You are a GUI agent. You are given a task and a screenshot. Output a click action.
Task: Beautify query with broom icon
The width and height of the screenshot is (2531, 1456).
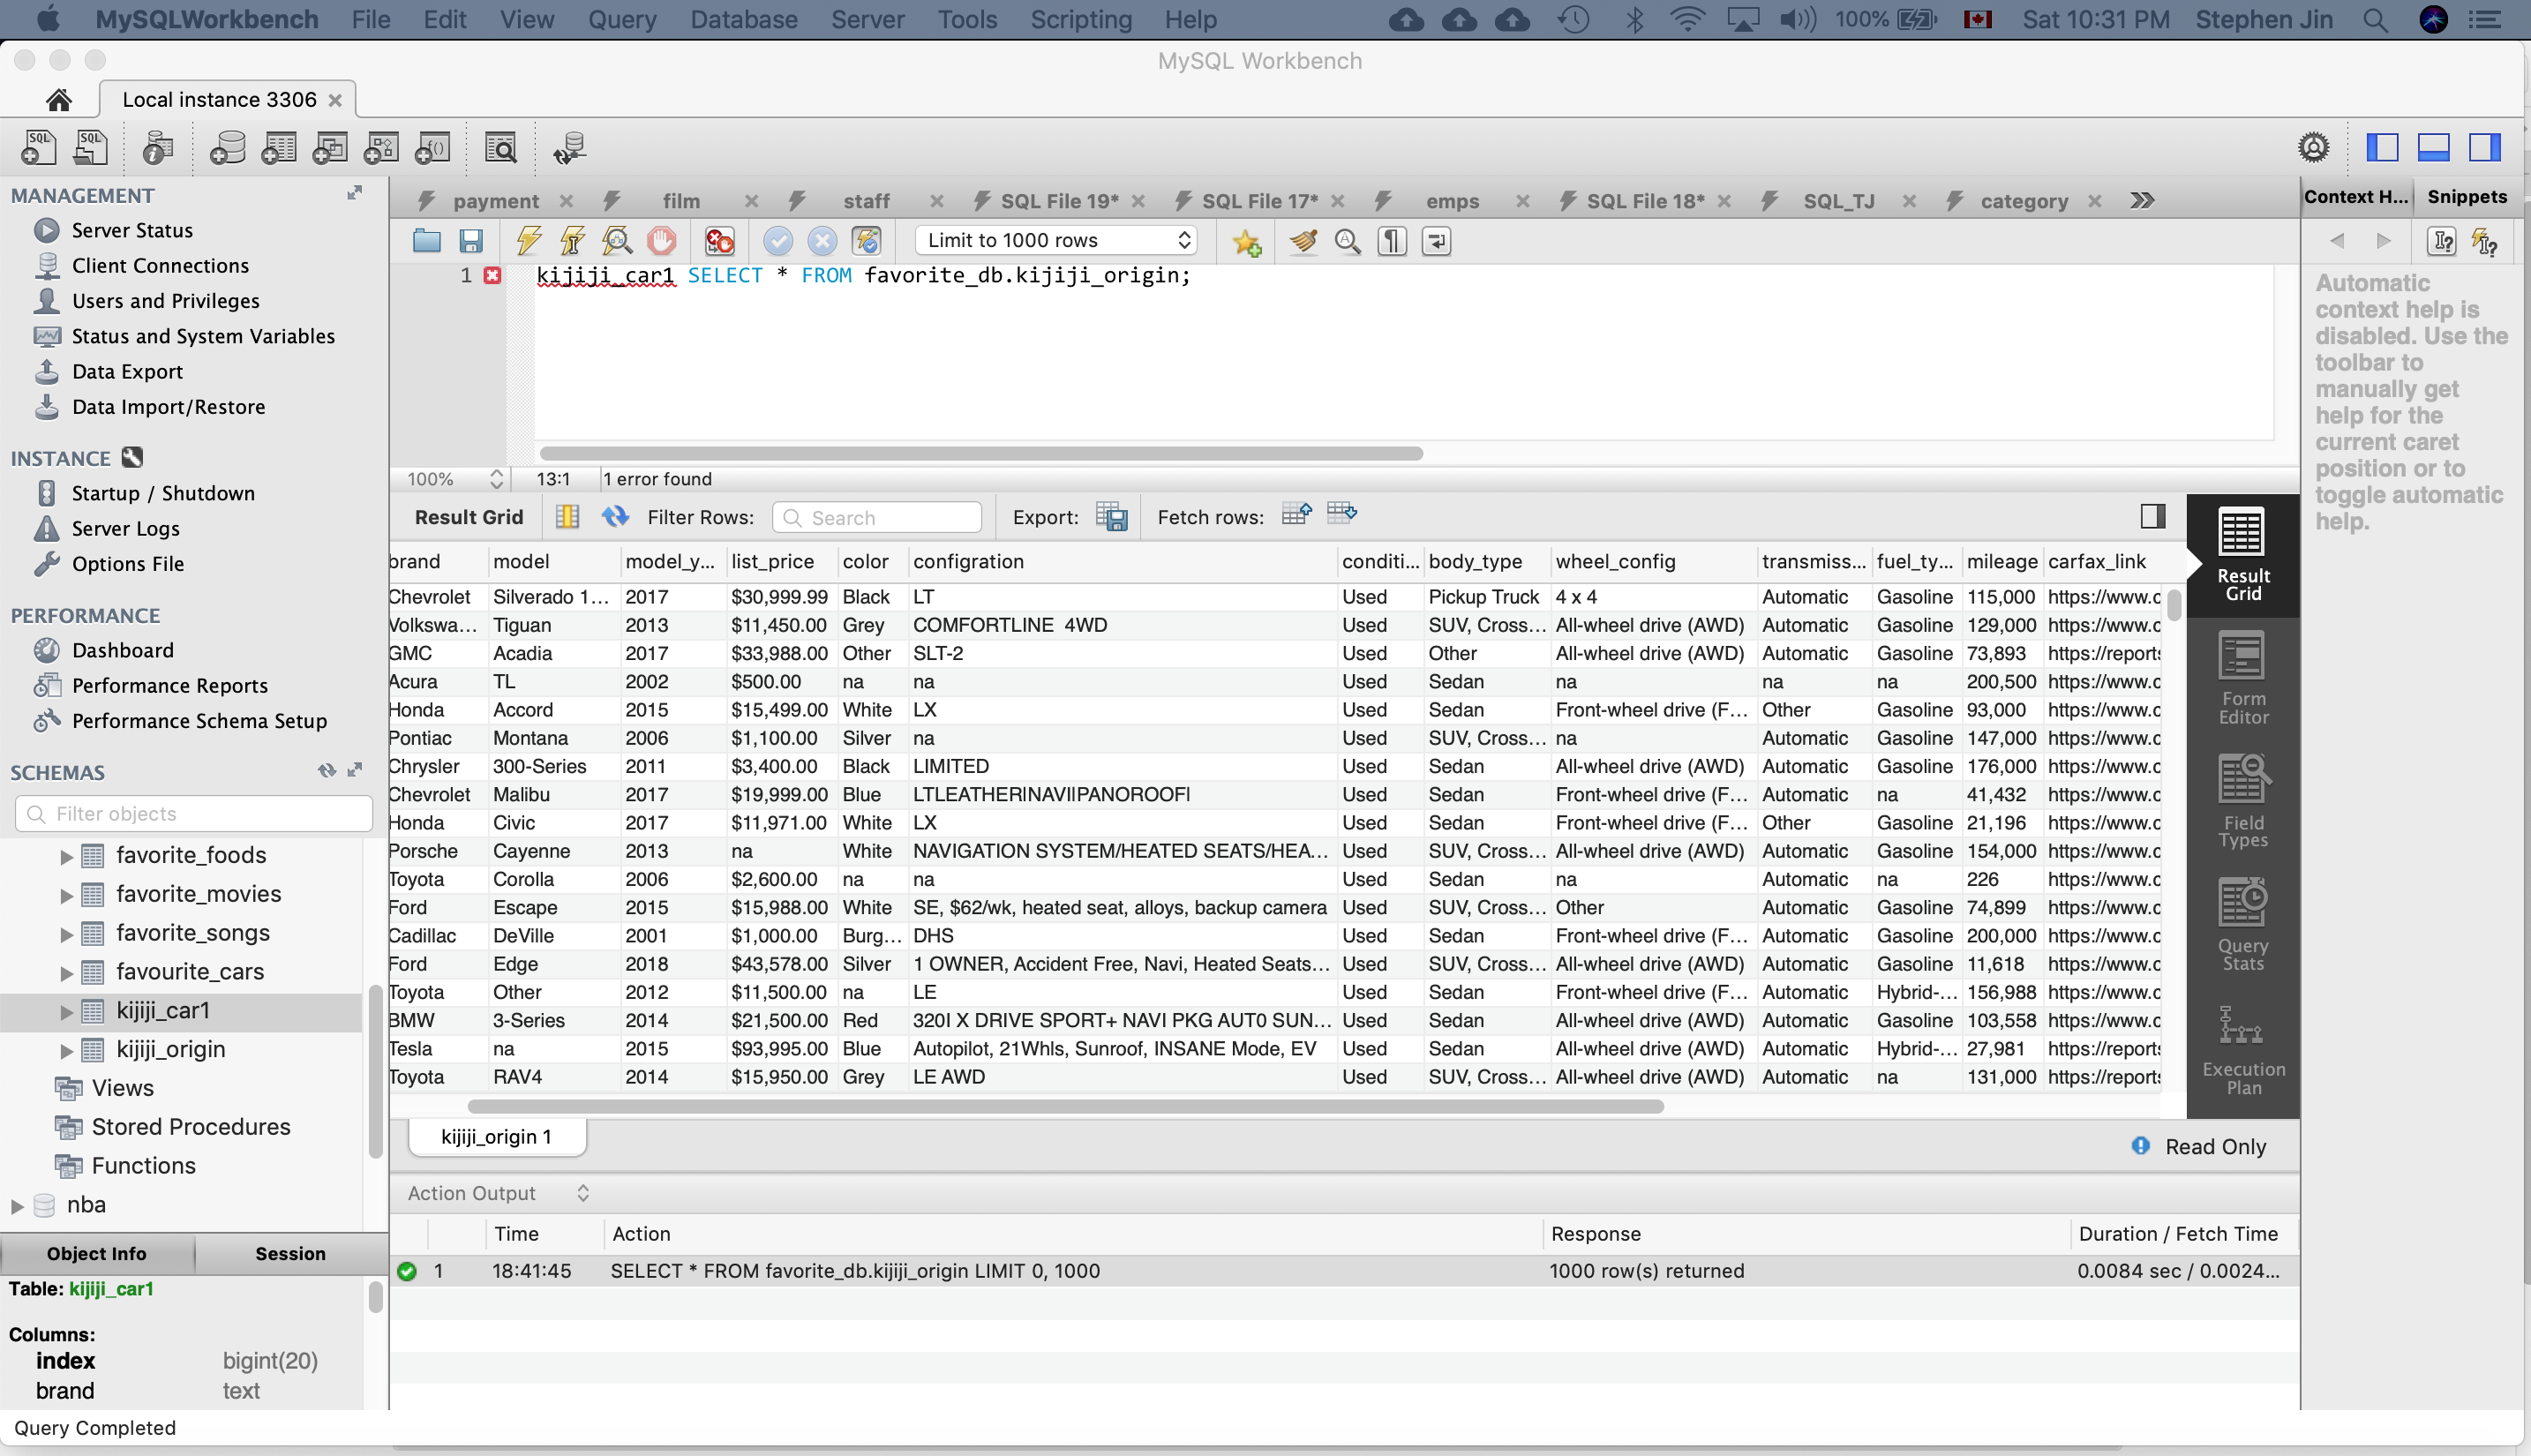pos(1303,241)
